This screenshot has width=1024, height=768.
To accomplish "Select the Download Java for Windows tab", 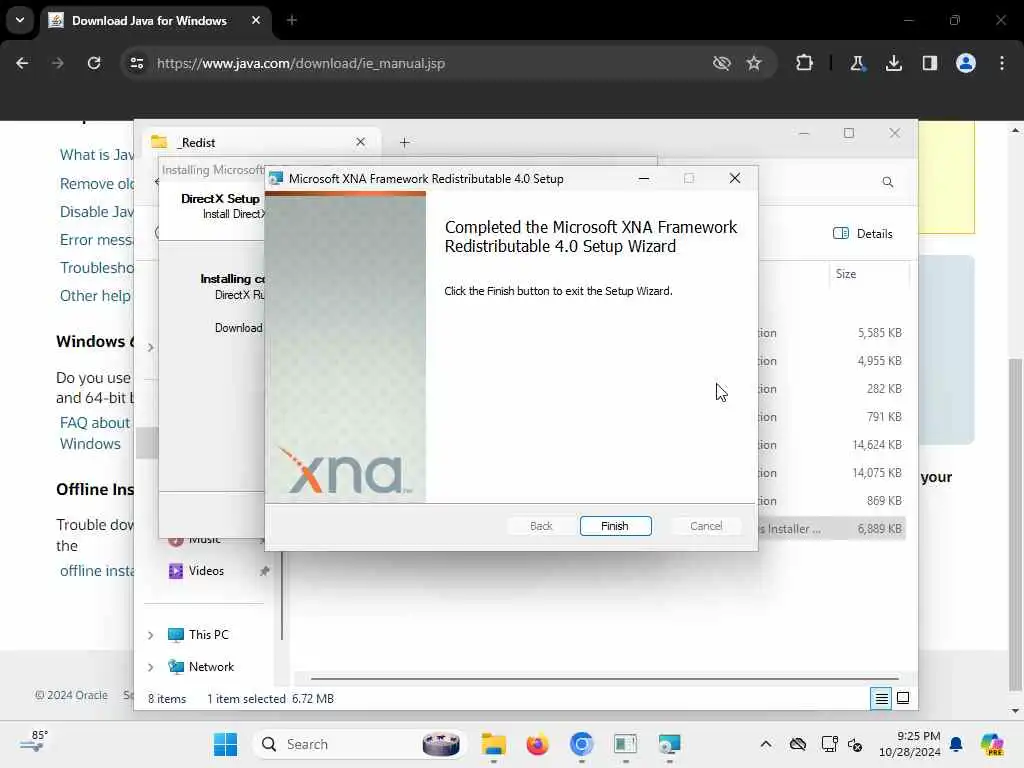I will 150,21.
